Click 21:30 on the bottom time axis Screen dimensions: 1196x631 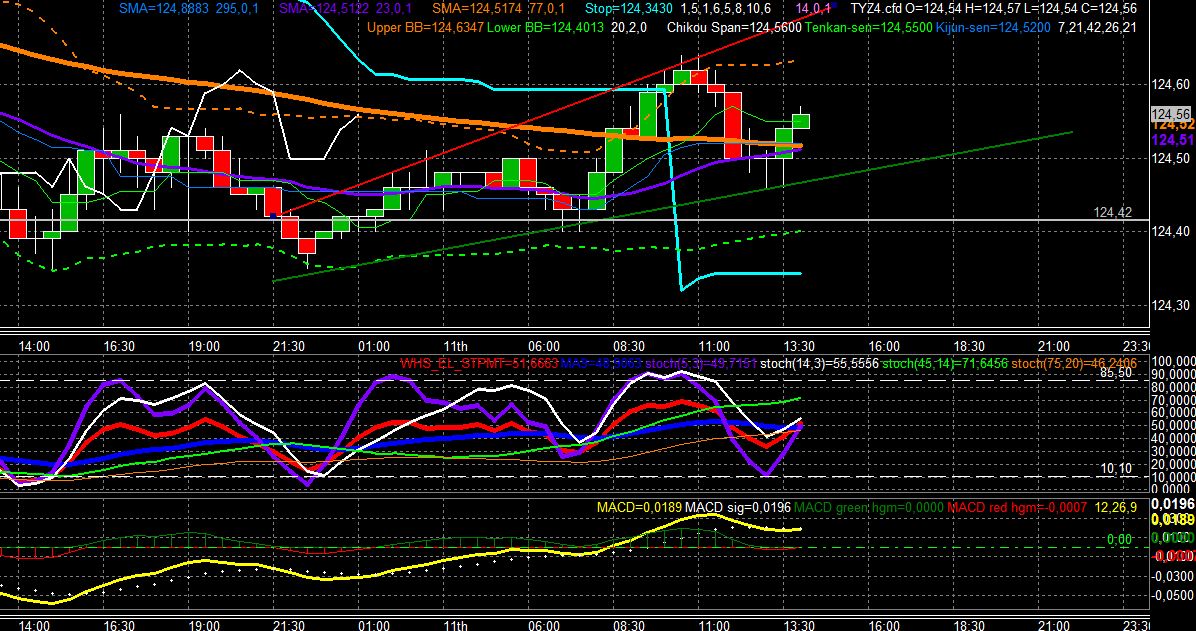(x=289, y=624)
